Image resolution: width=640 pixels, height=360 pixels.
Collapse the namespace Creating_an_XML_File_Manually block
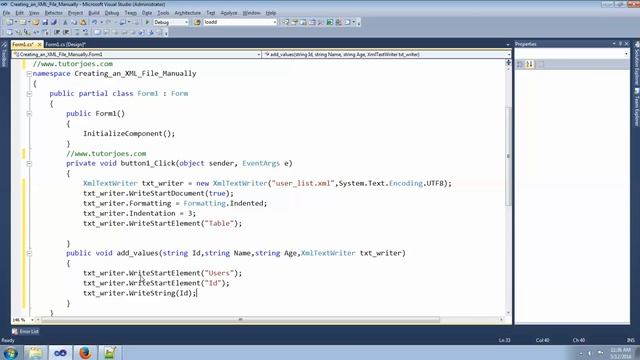(29, 74)
